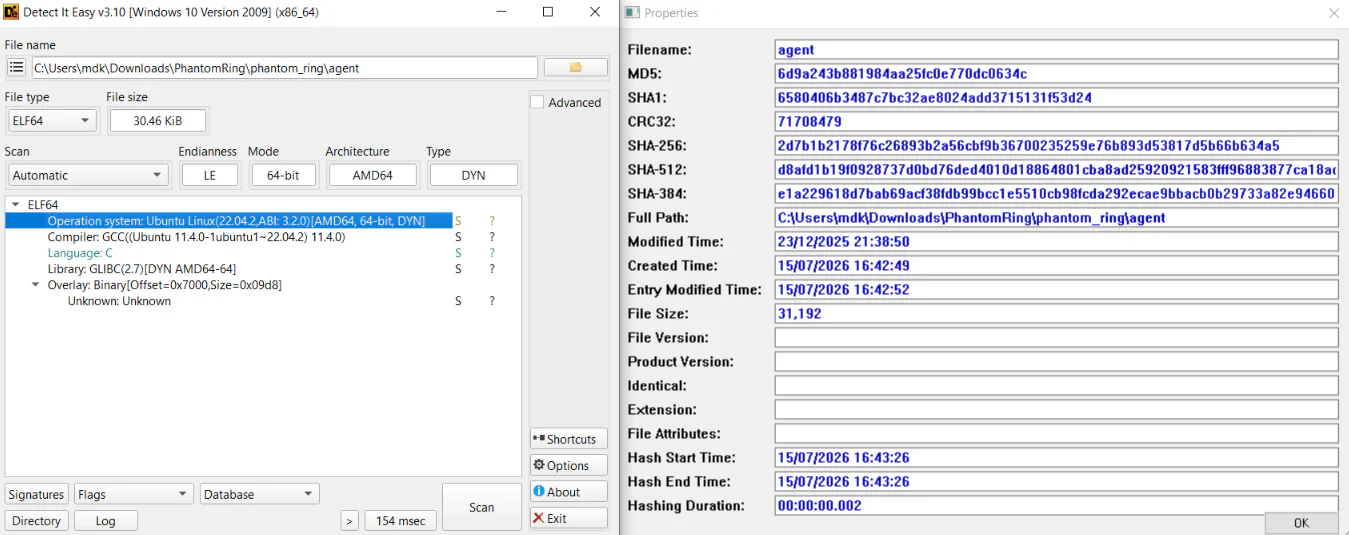Click the Scan button

pyautogui.click(x=482, y=507)
